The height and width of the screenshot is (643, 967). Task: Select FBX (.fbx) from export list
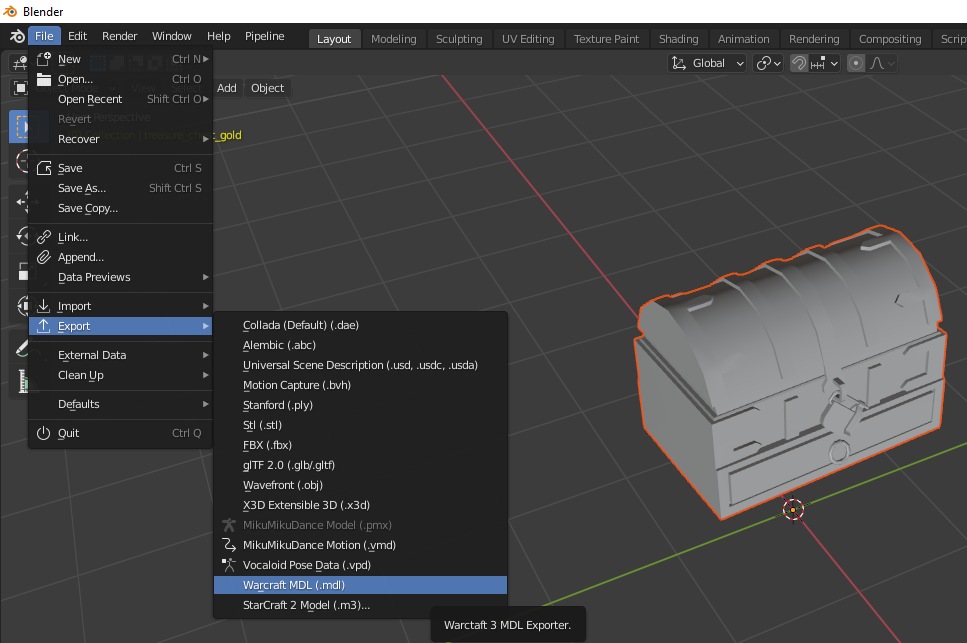[267, 445]
